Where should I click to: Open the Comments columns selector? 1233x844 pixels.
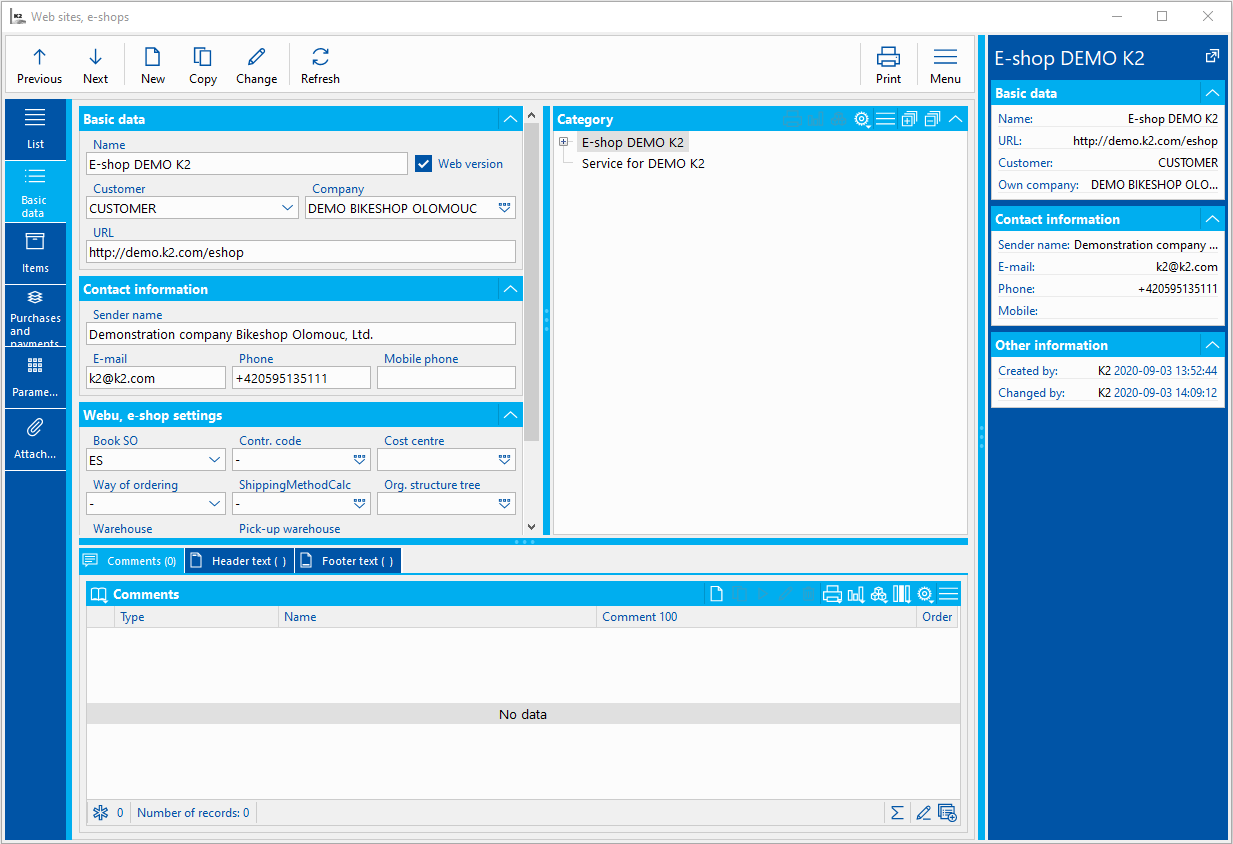902,594
